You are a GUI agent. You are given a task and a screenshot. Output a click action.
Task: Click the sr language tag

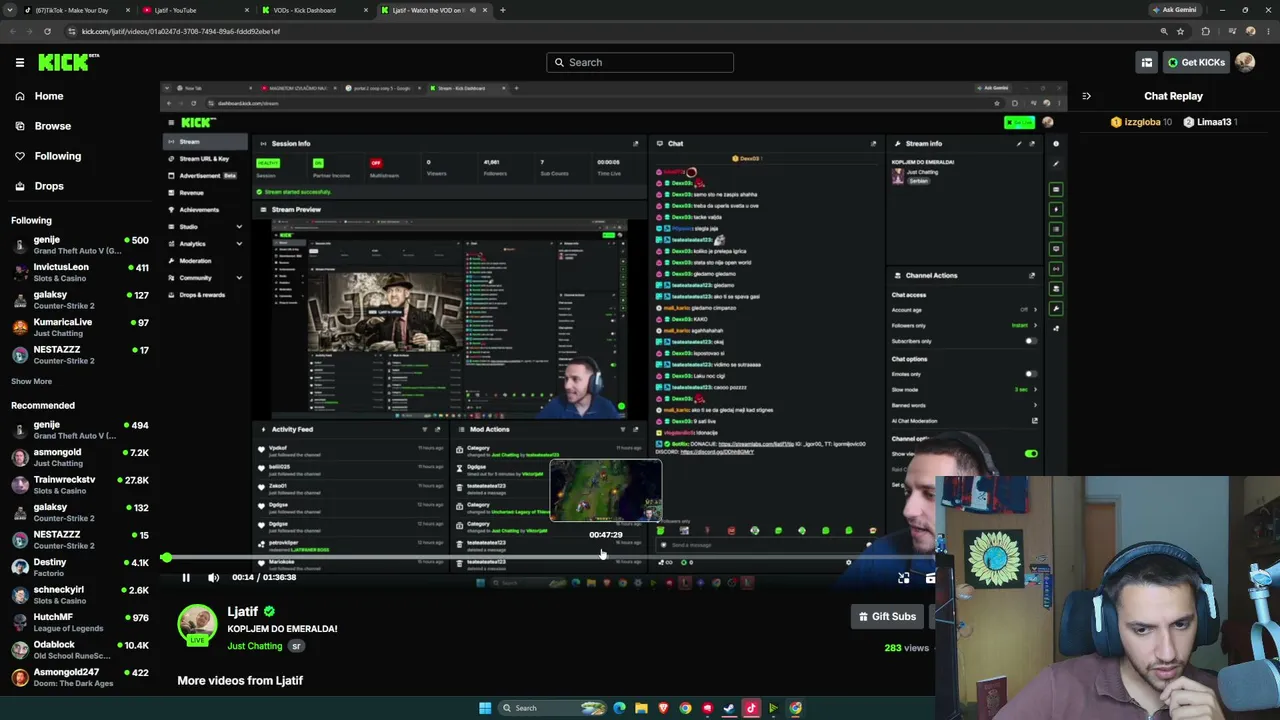(x=296, y=646)
